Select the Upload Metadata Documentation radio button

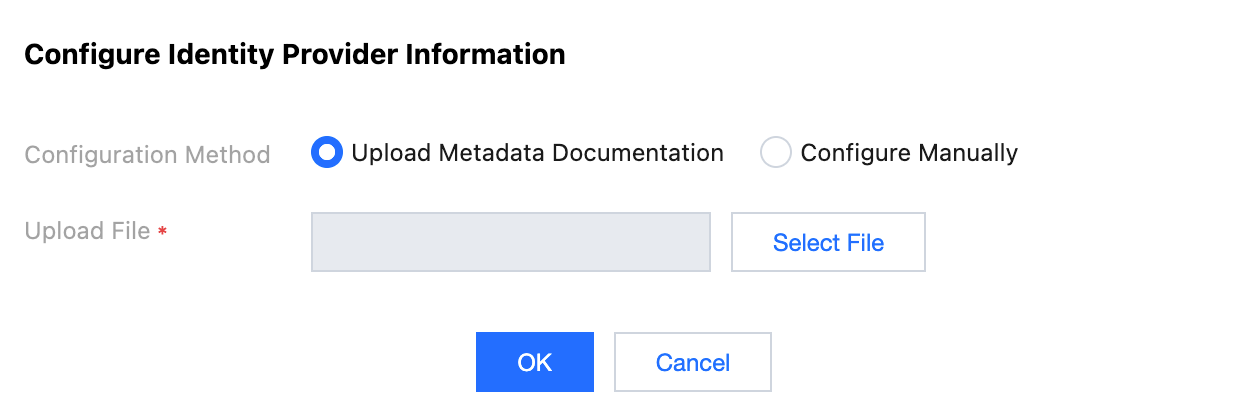click(327, 153)
